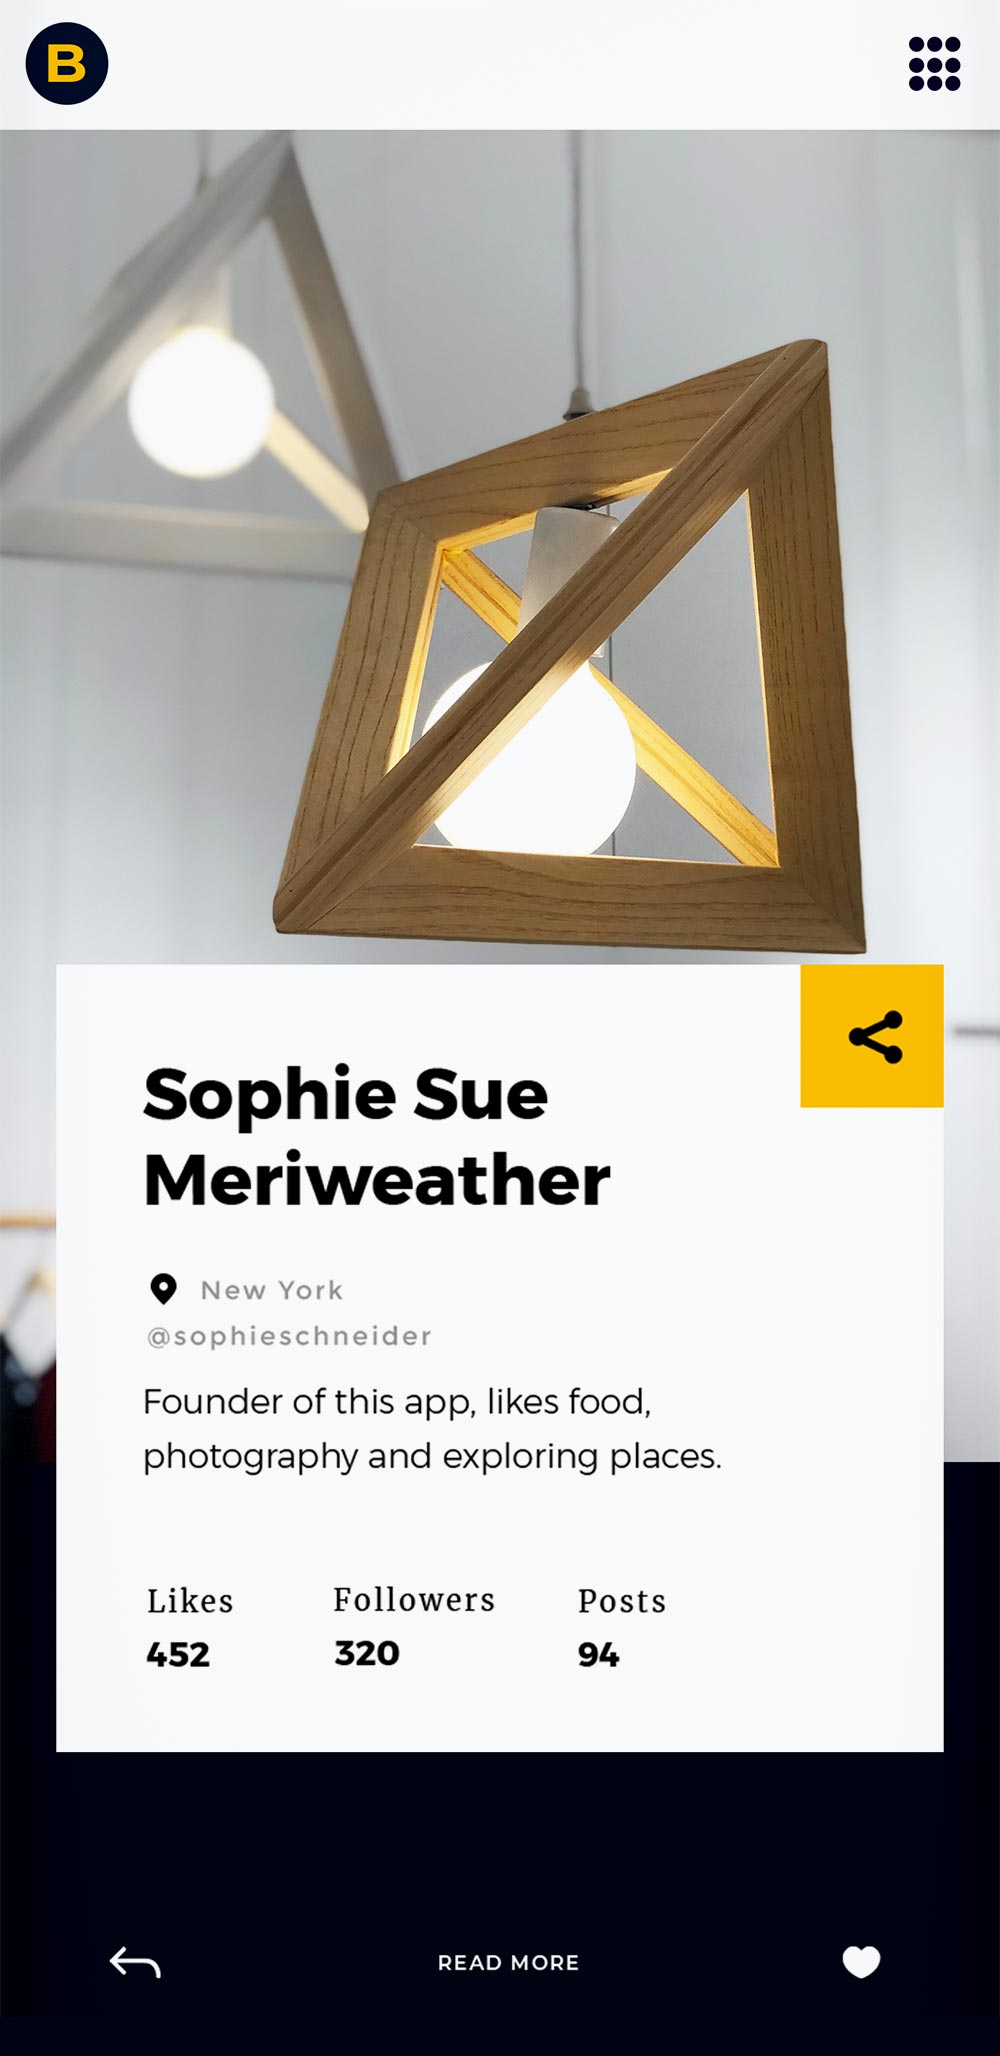Tap the Posts label
1000x2056 pixels.
(x=622, y=1601)
